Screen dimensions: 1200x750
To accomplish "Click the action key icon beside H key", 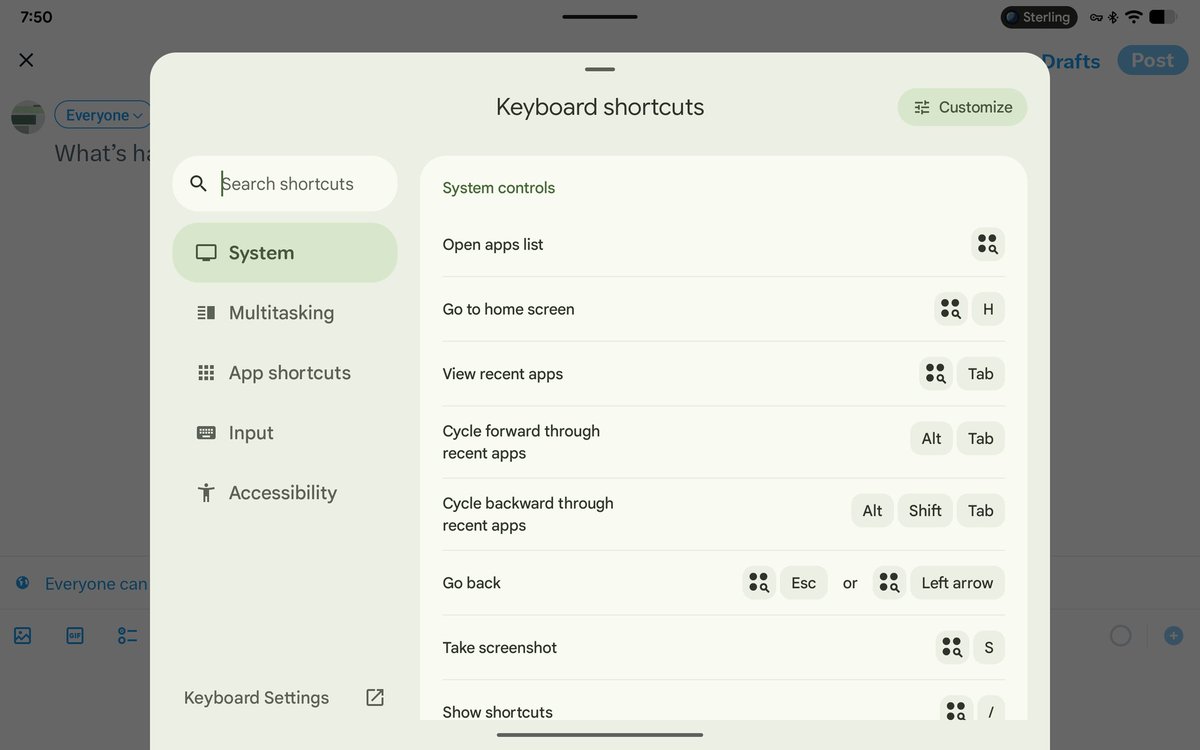I will point(951,309).
